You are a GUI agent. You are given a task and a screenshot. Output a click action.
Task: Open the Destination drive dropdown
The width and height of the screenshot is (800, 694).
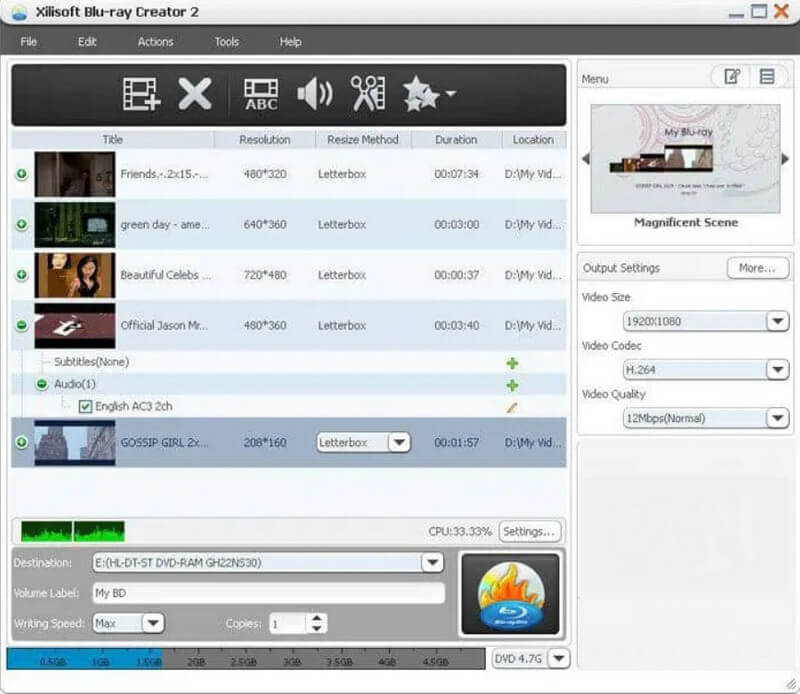(x=433, y=563)
